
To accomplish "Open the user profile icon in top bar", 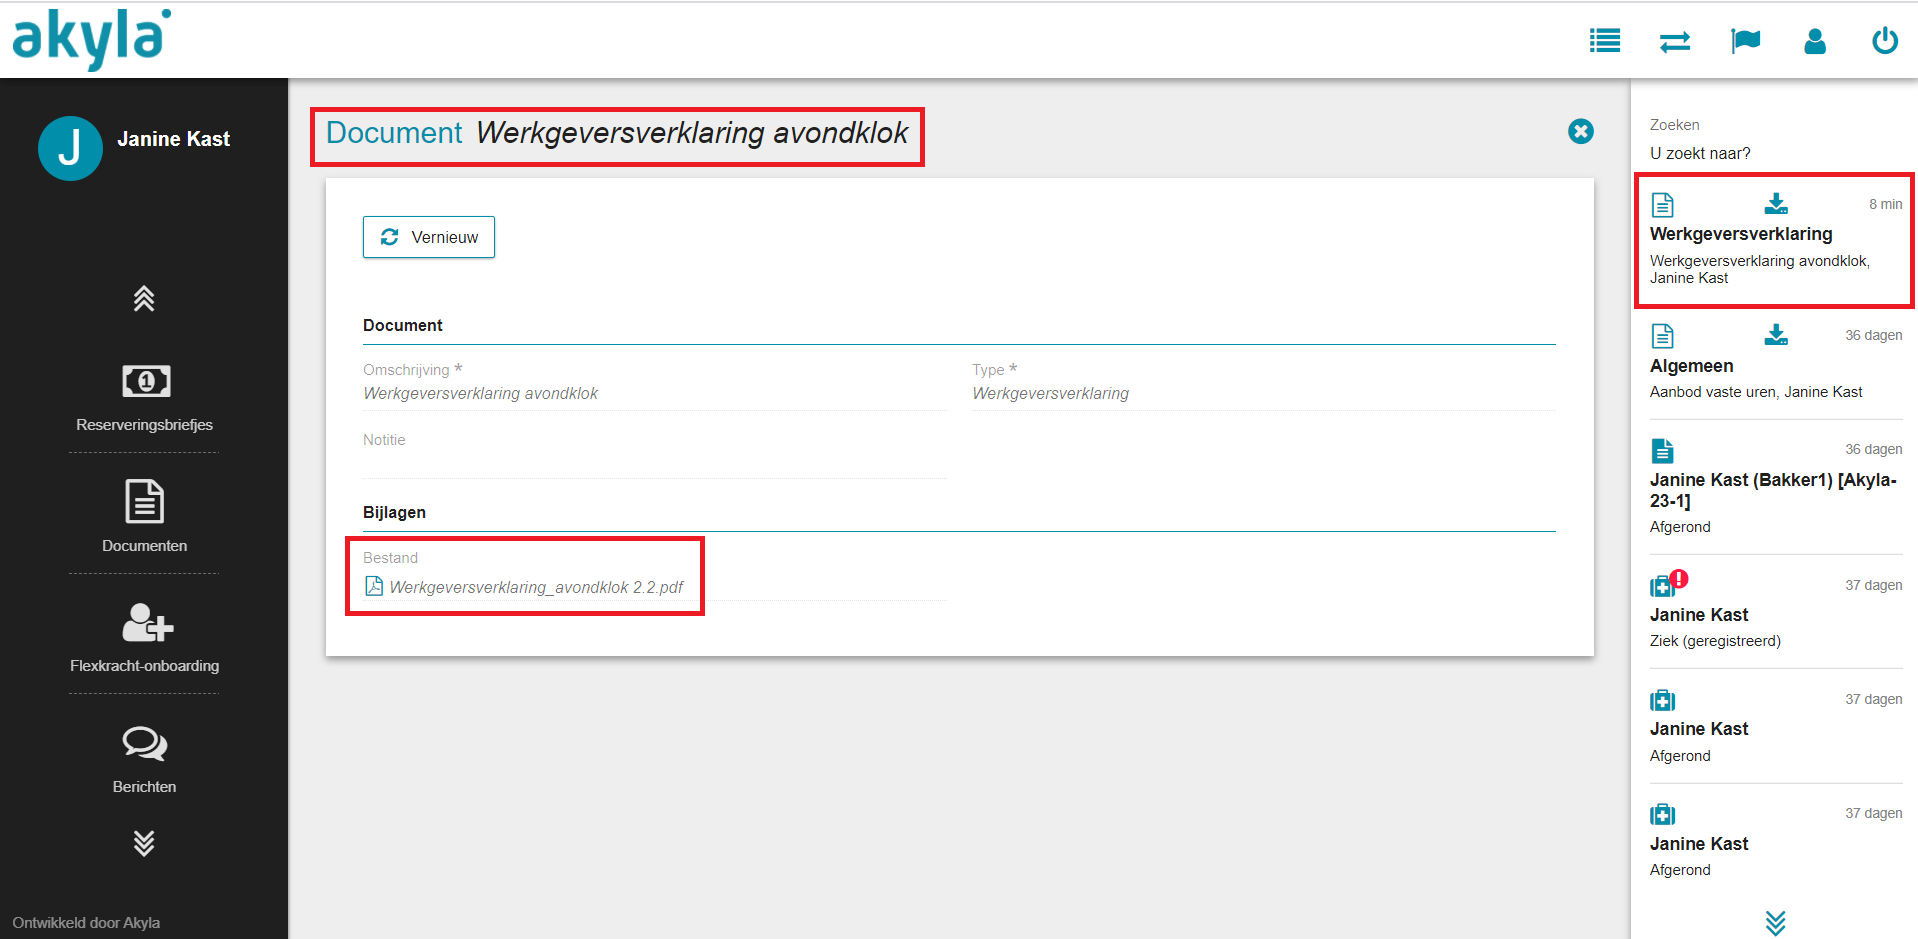I will (1815, 41).
